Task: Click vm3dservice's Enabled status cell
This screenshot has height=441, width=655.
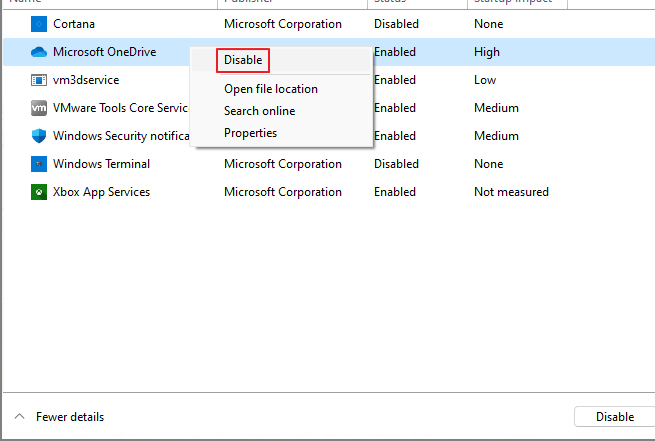Action: 395,80
